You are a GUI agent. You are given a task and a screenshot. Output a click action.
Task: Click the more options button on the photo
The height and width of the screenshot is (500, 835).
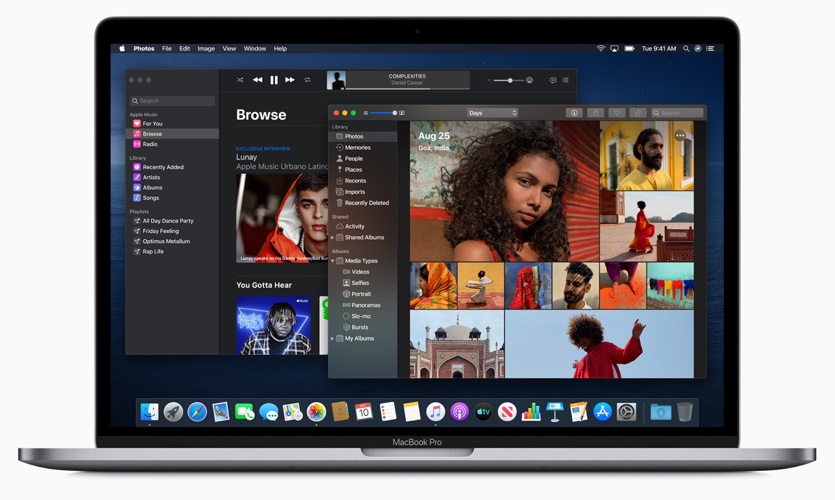tap(680, 135)
